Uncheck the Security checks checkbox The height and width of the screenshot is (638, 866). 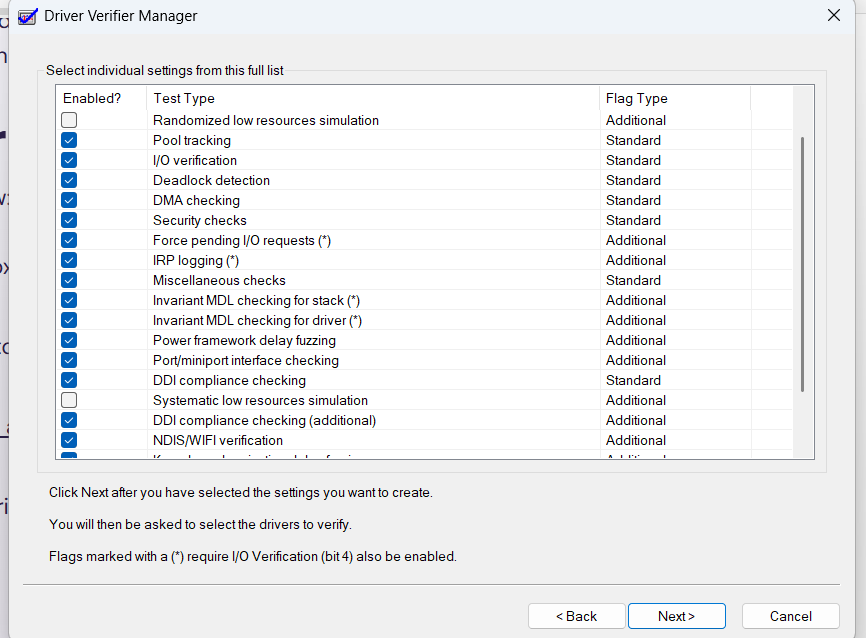click(69, 220)
